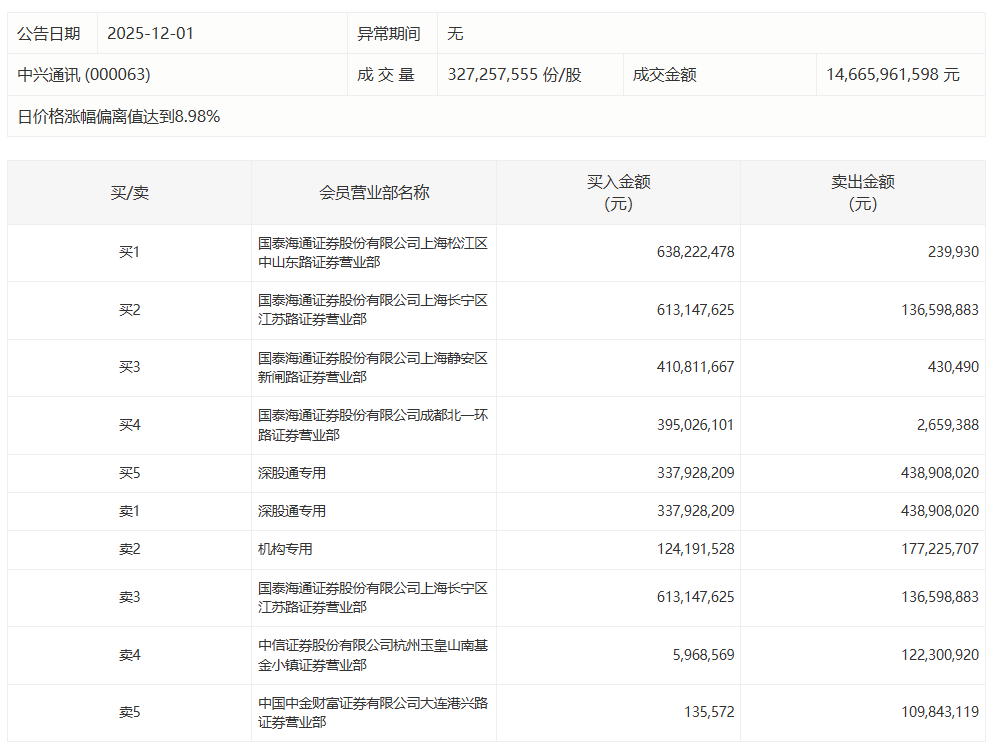The image size is (990, 750).
Task: Select the 上海静安区新闸路证券营业部 broker name
Action: pos(372,368)
